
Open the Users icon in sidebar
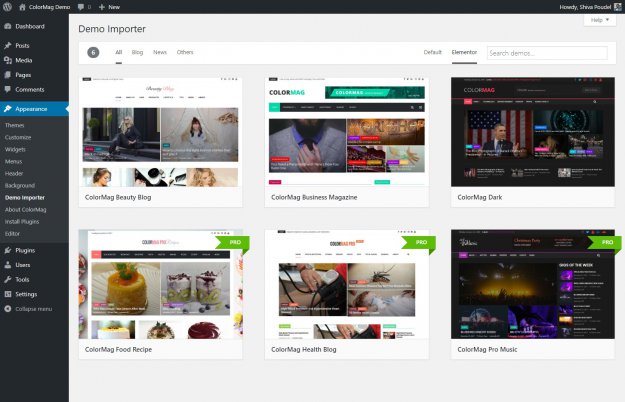[8, 265]
